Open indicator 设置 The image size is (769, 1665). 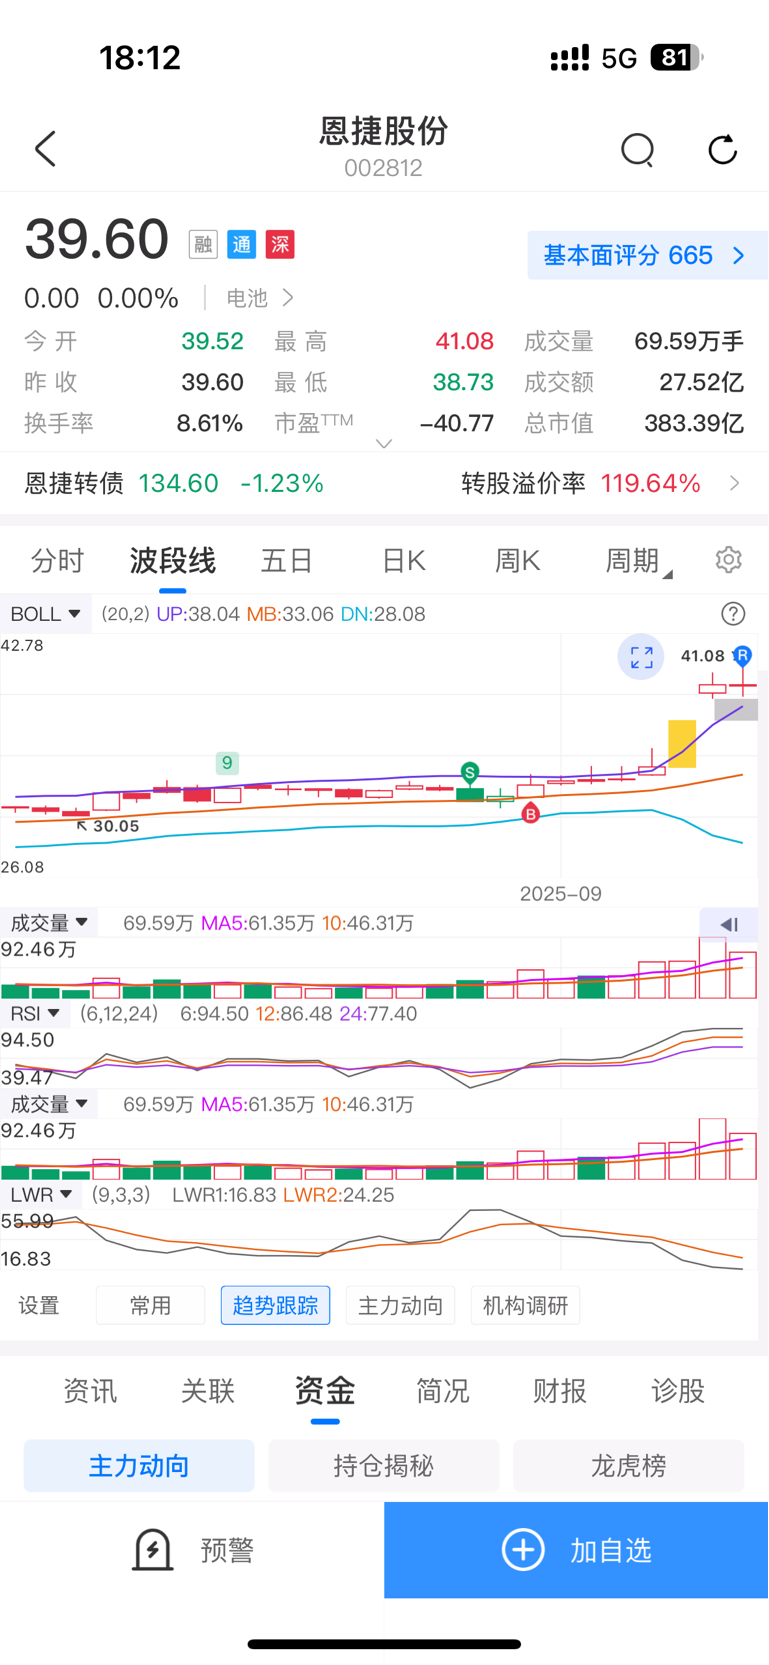tap(39, 1306)
